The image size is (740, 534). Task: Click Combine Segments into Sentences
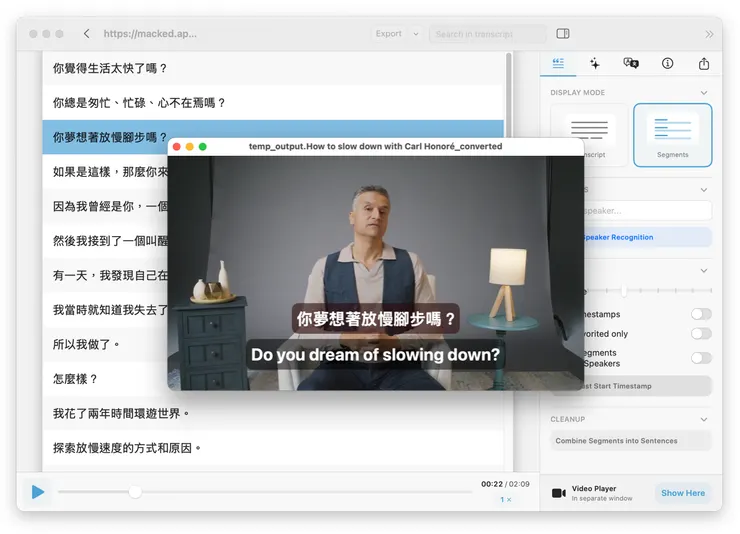[x=631, y=441]
